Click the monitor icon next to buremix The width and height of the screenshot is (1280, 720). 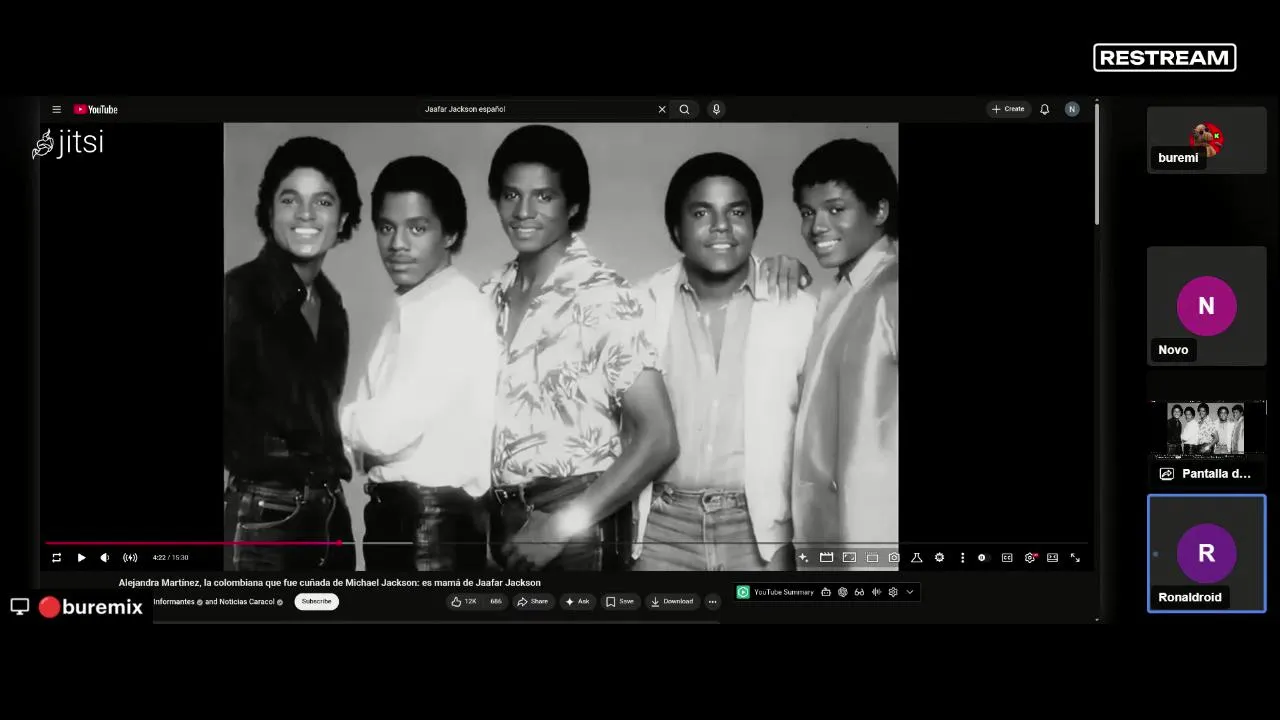19,606
